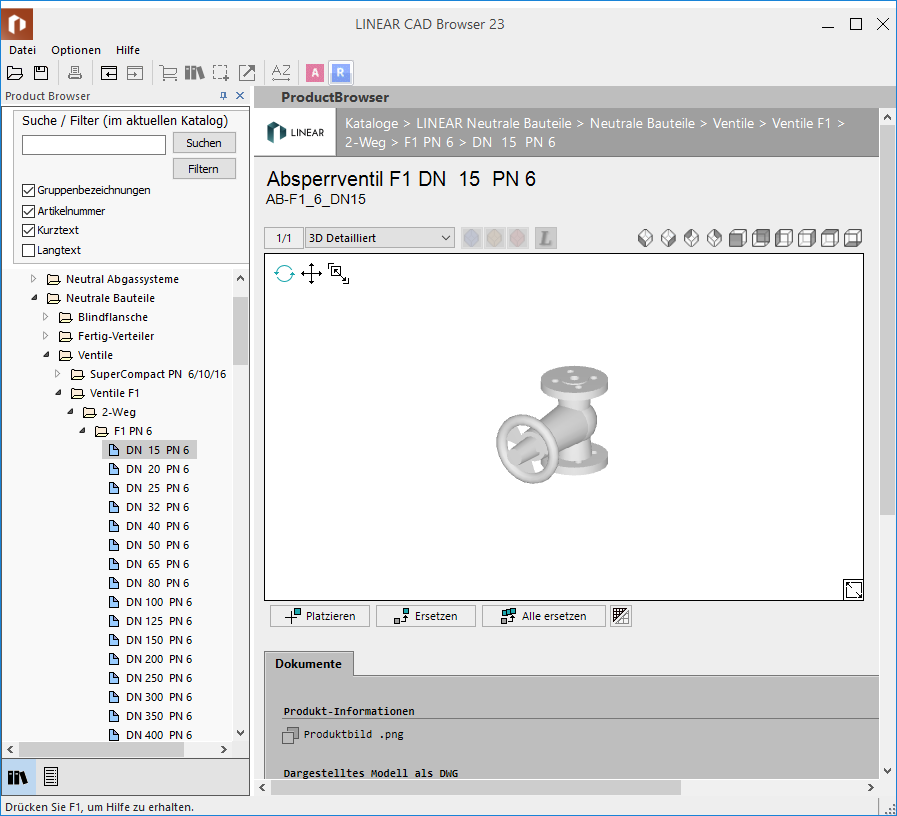Click the AZ sort toolbar icon

pos(281,73)
